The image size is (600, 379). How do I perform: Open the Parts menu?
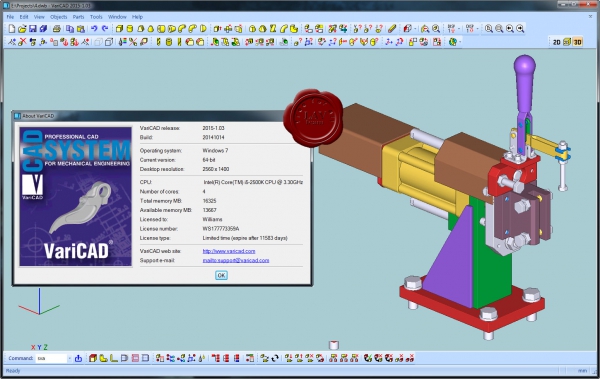(78, 17)
